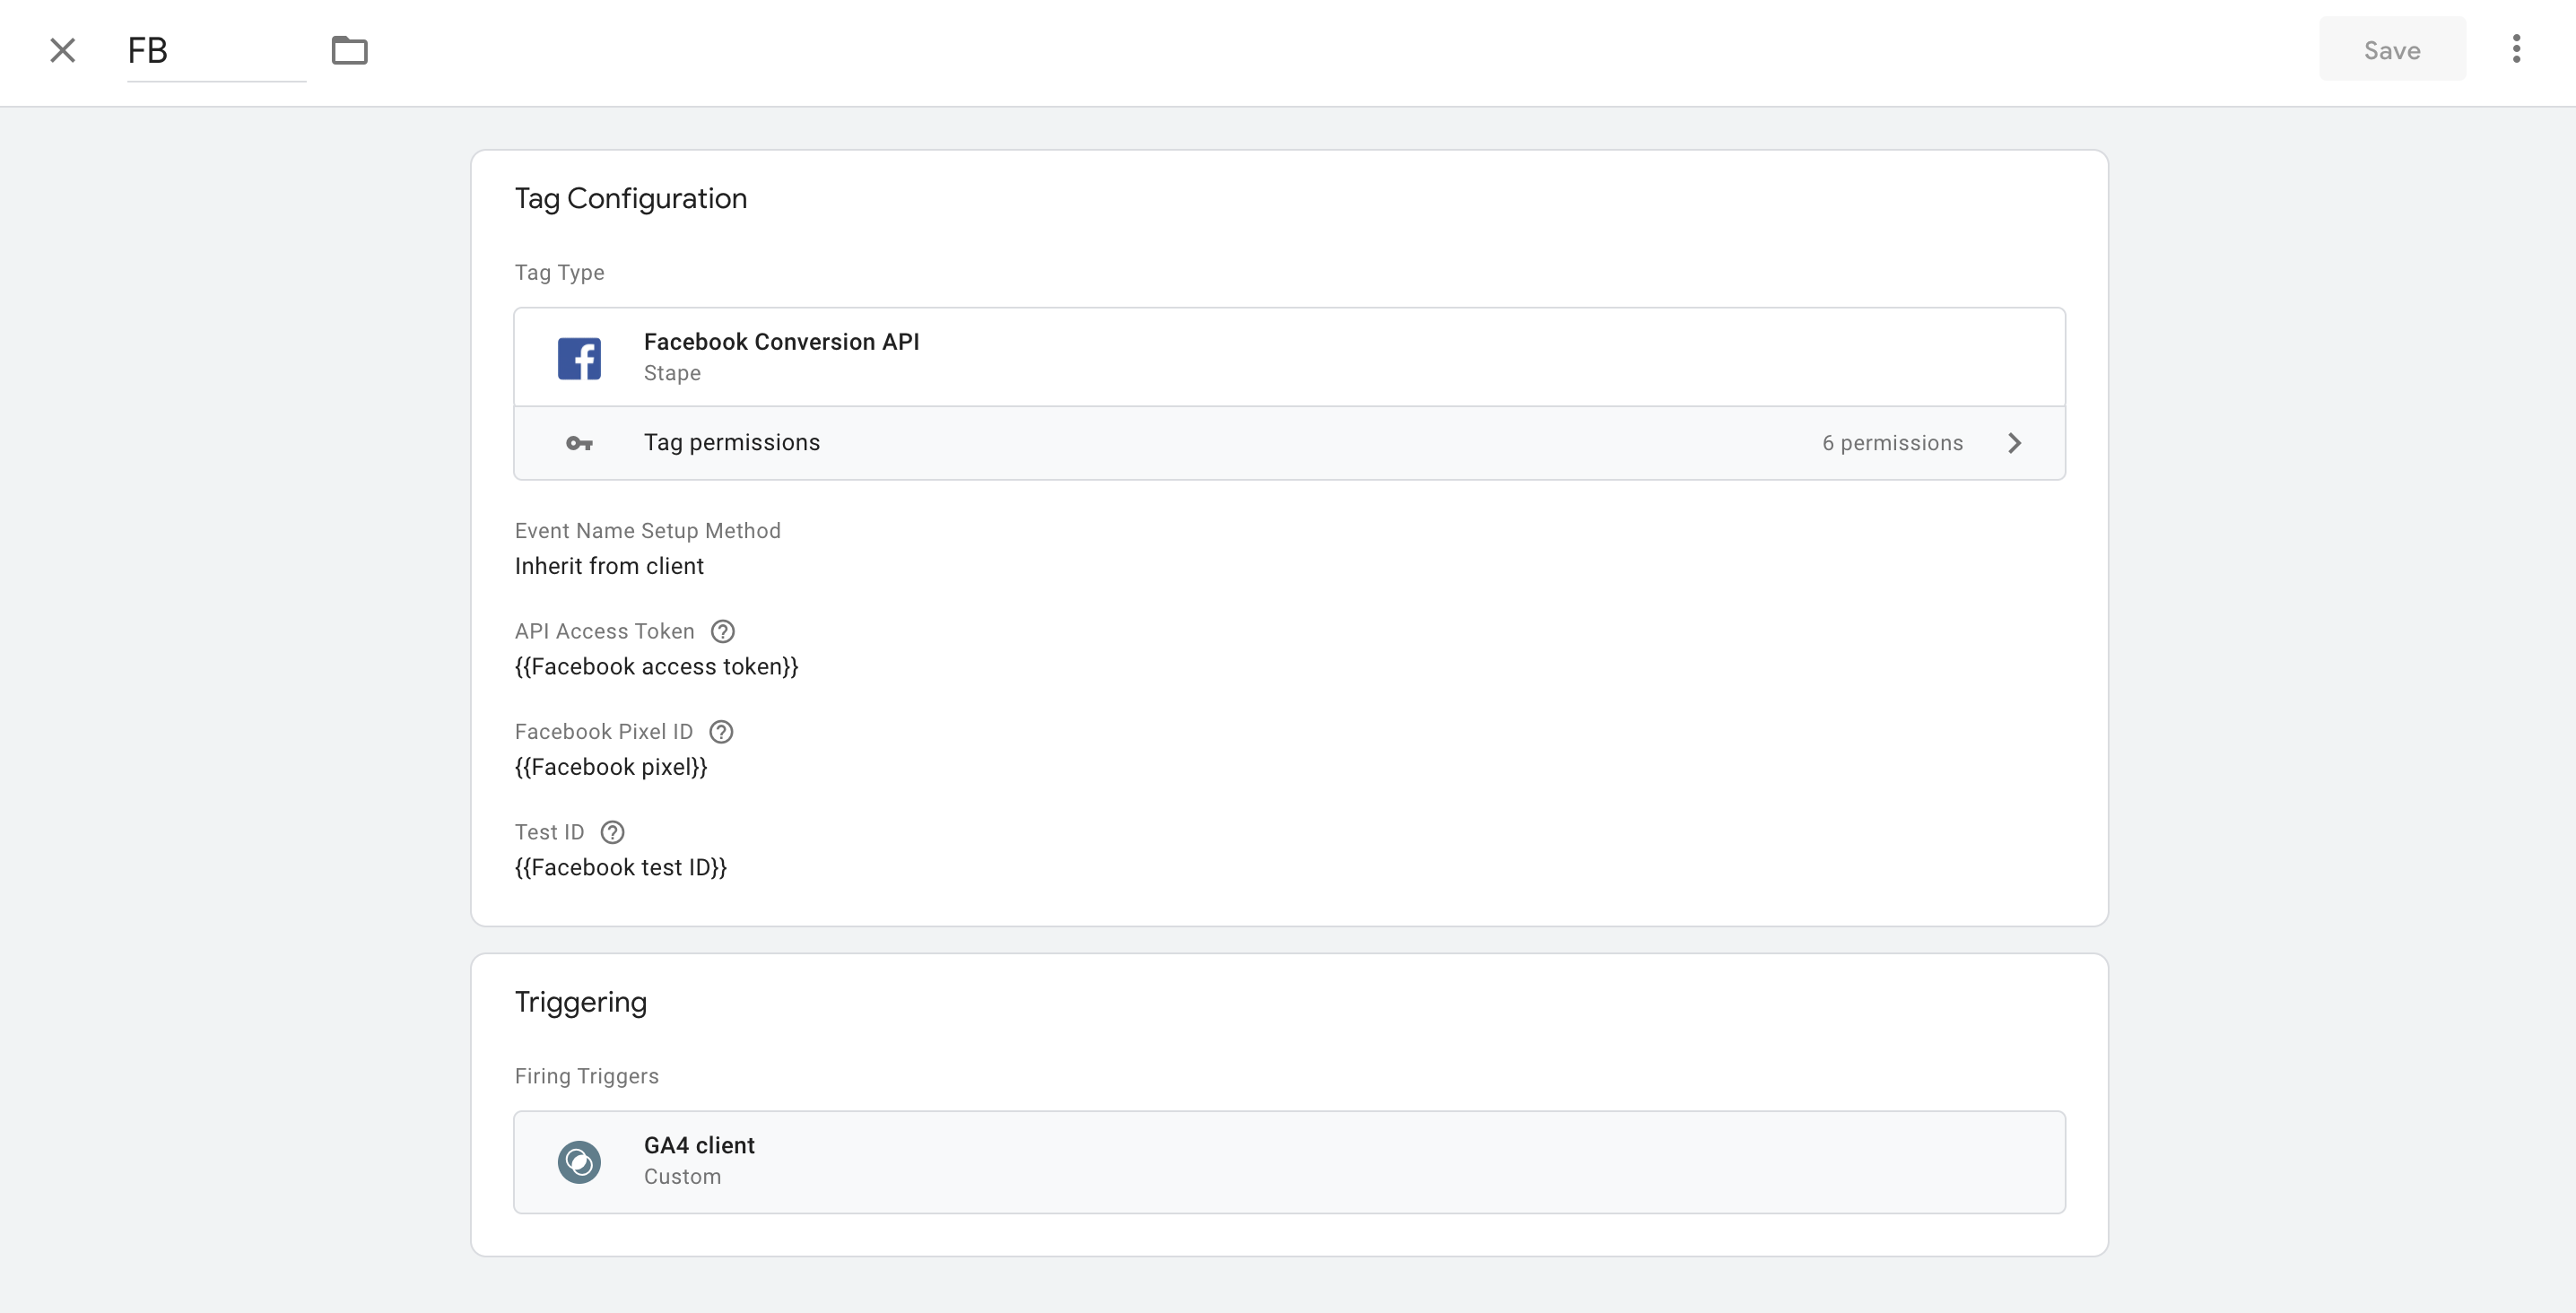Click the {{Facebook pixel}} value
Image resolution: width=2576 pixels, height=1313 pixels.
click(x=611, y=767)
